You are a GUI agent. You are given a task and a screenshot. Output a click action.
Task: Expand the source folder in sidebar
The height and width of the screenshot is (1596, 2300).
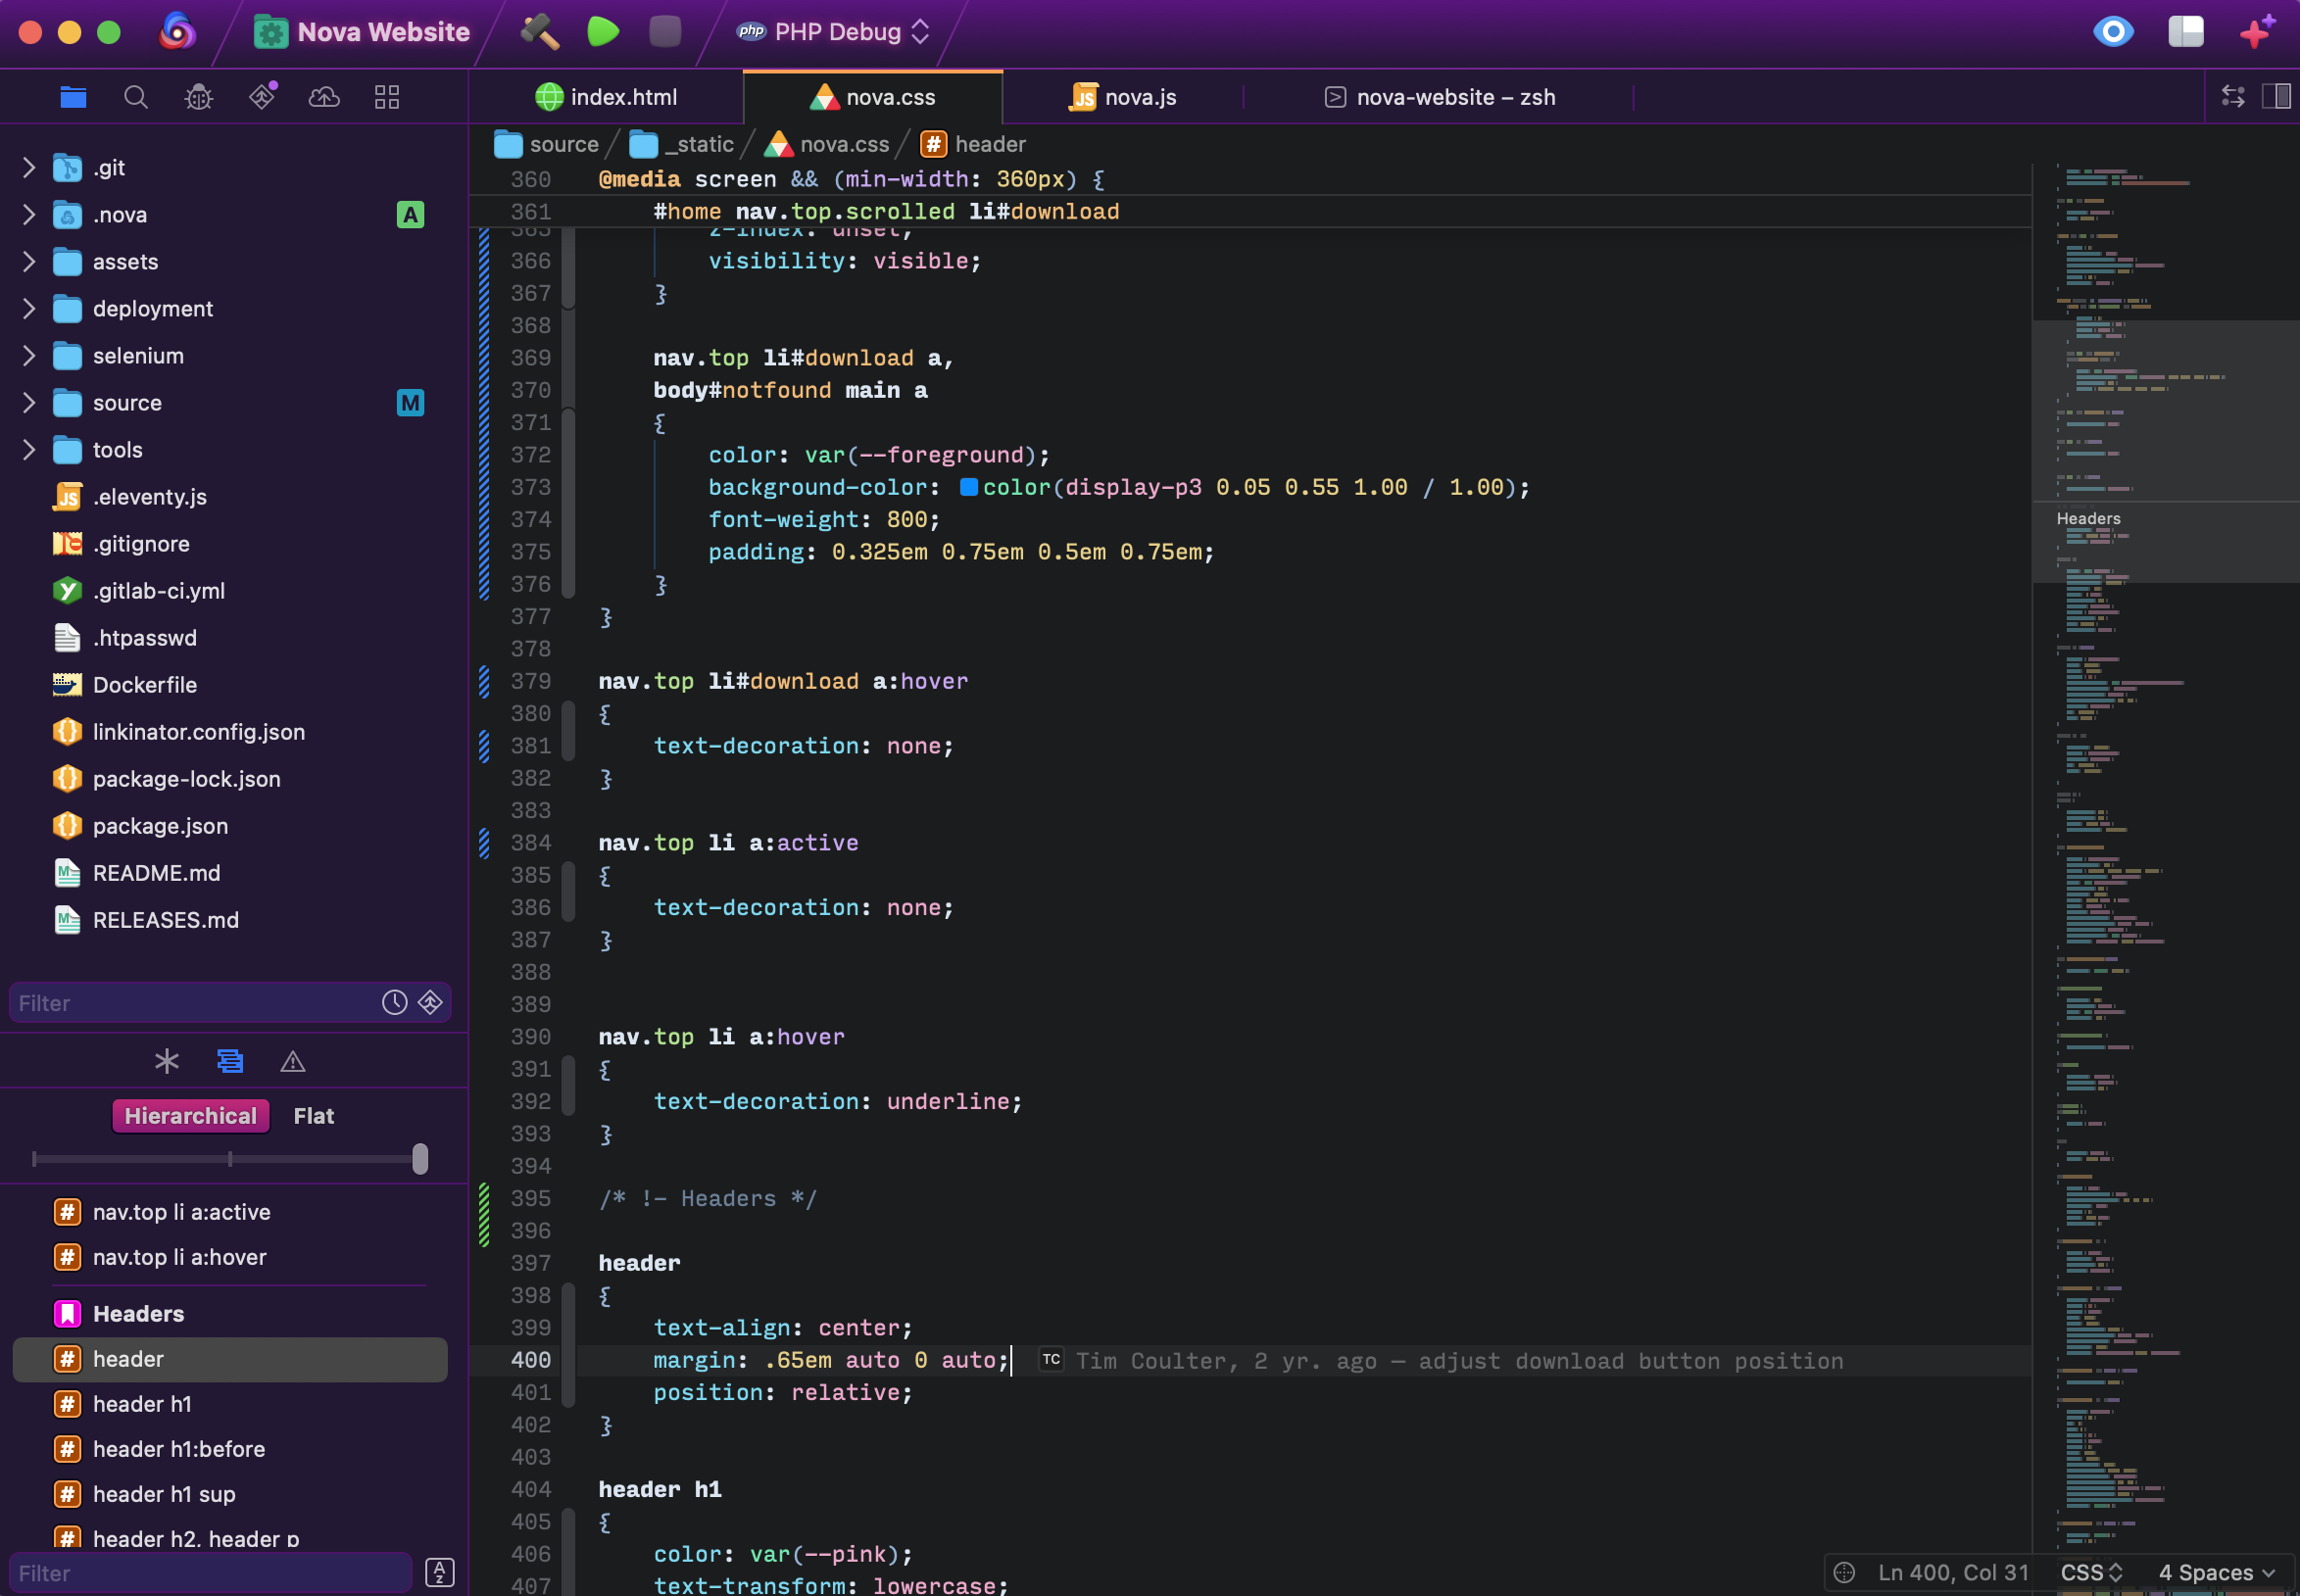tap(27, 402)
